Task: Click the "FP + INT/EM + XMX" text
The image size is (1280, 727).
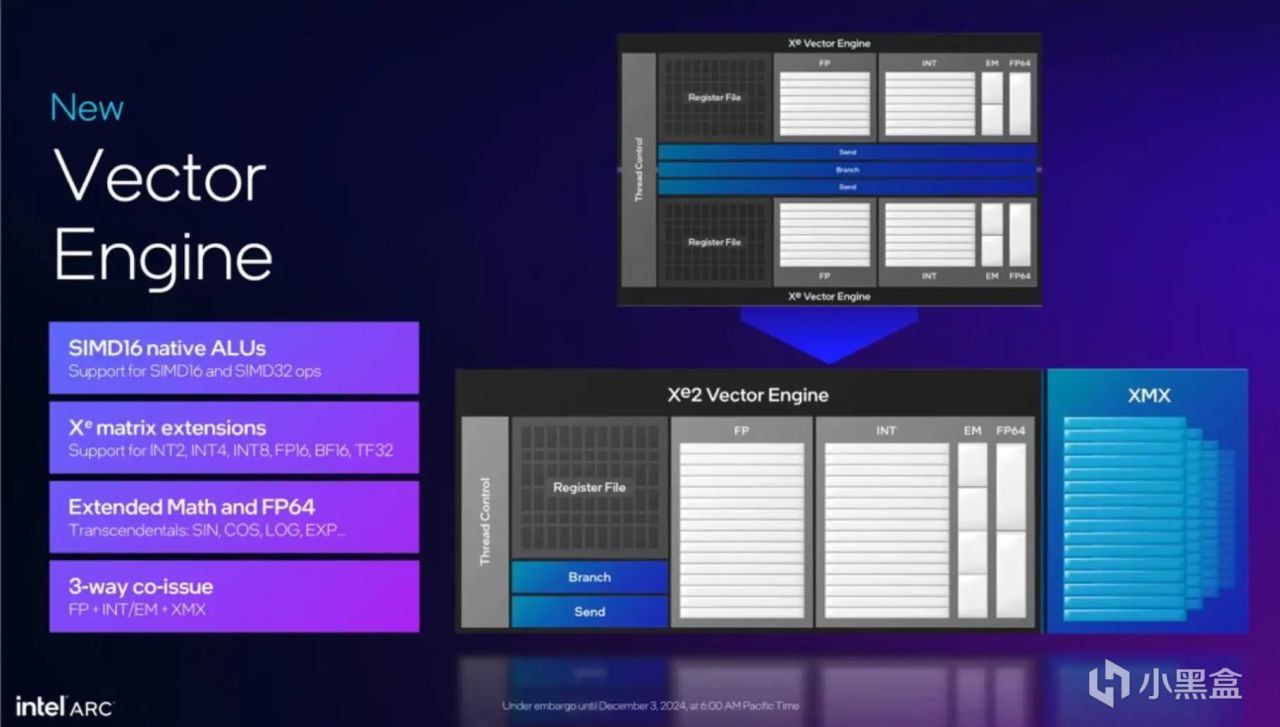Action: (x=137, y=609)
